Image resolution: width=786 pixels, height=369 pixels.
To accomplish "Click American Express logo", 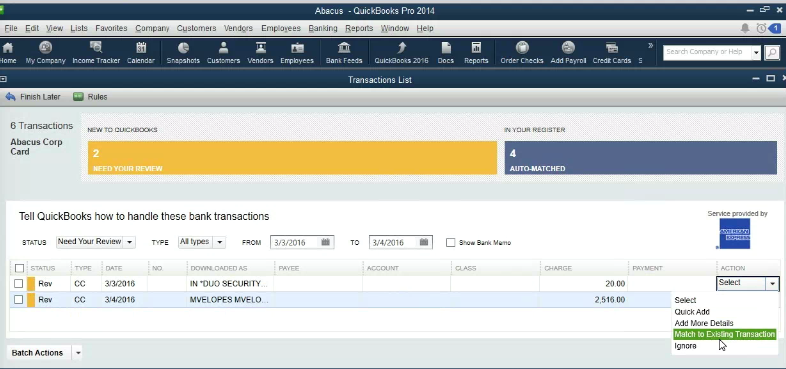I will tap(734, 233).
